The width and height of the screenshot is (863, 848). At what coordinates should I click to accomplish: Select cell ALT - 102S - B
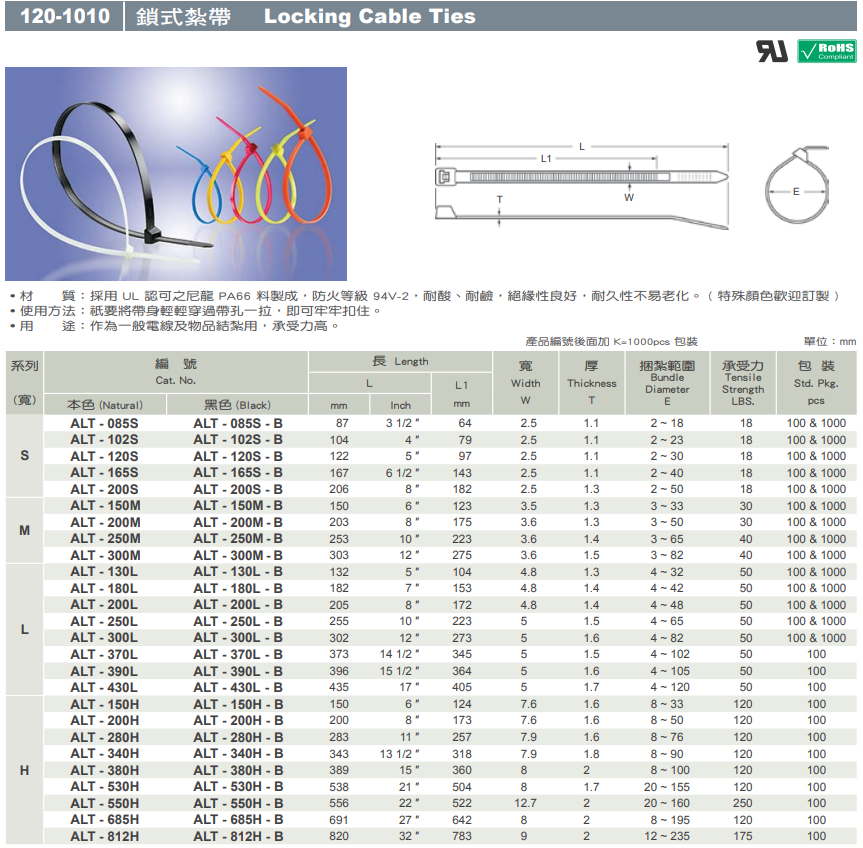point(238,440)
